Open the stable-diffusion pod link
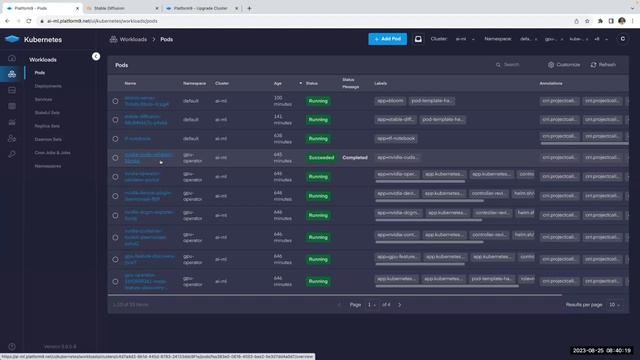 pyautogui.click(x=146, y=120)
